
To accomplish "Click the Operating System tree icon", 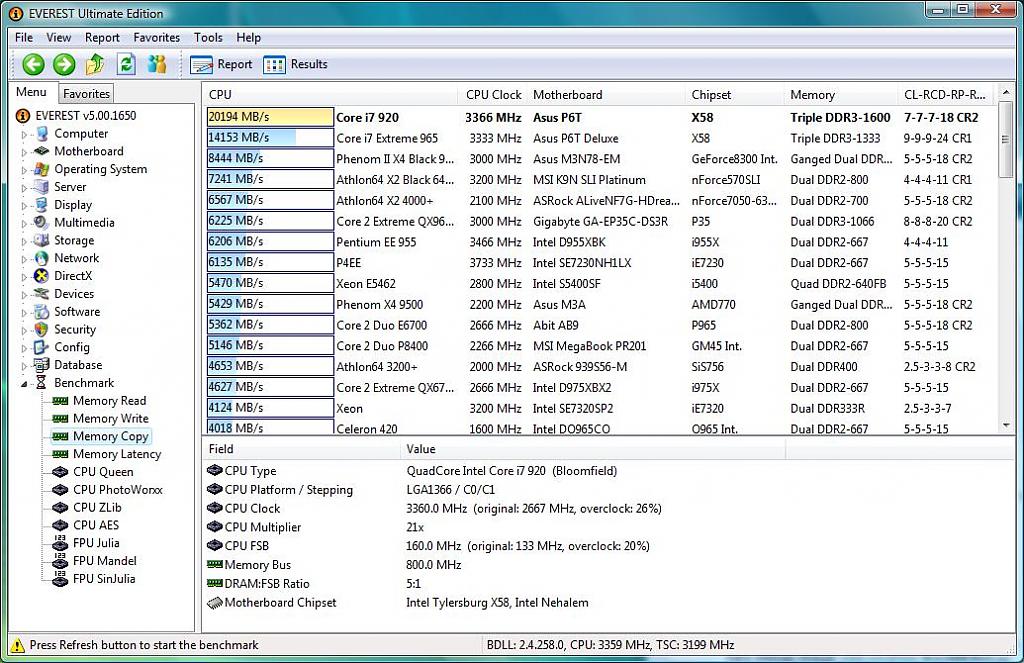I will click(x=42, y=169).
